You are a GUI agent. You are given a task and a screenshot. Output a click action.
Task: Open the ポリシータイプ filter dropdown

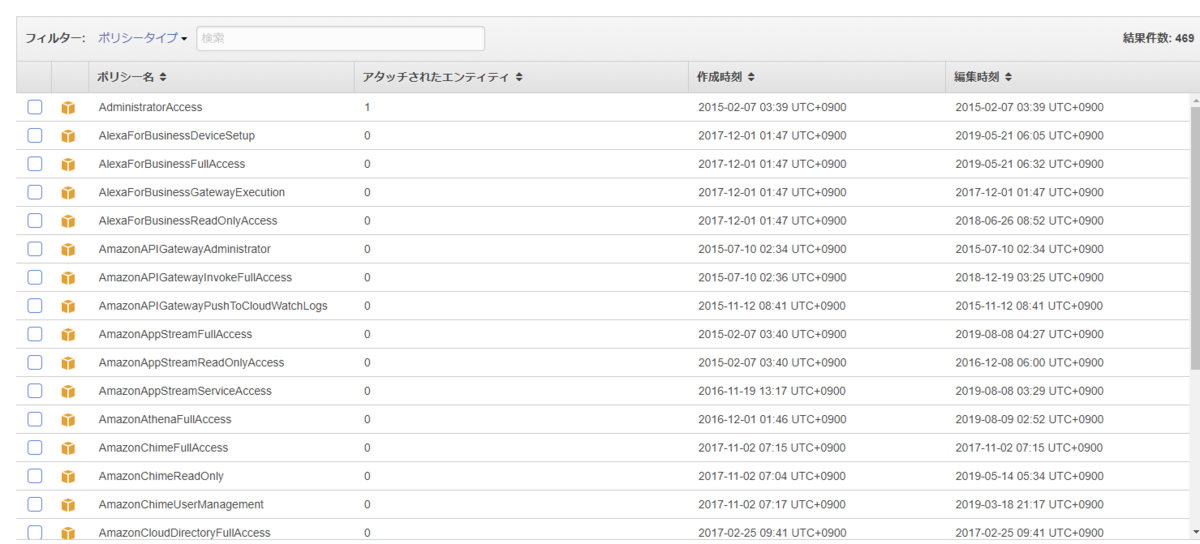[x=143, y=38]
